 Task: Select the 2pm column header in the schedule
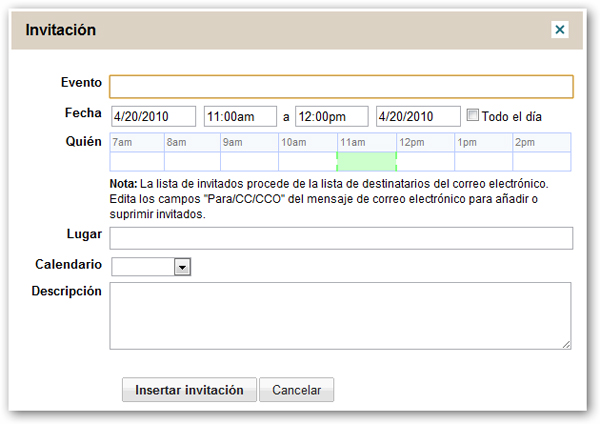click(542, 142)
